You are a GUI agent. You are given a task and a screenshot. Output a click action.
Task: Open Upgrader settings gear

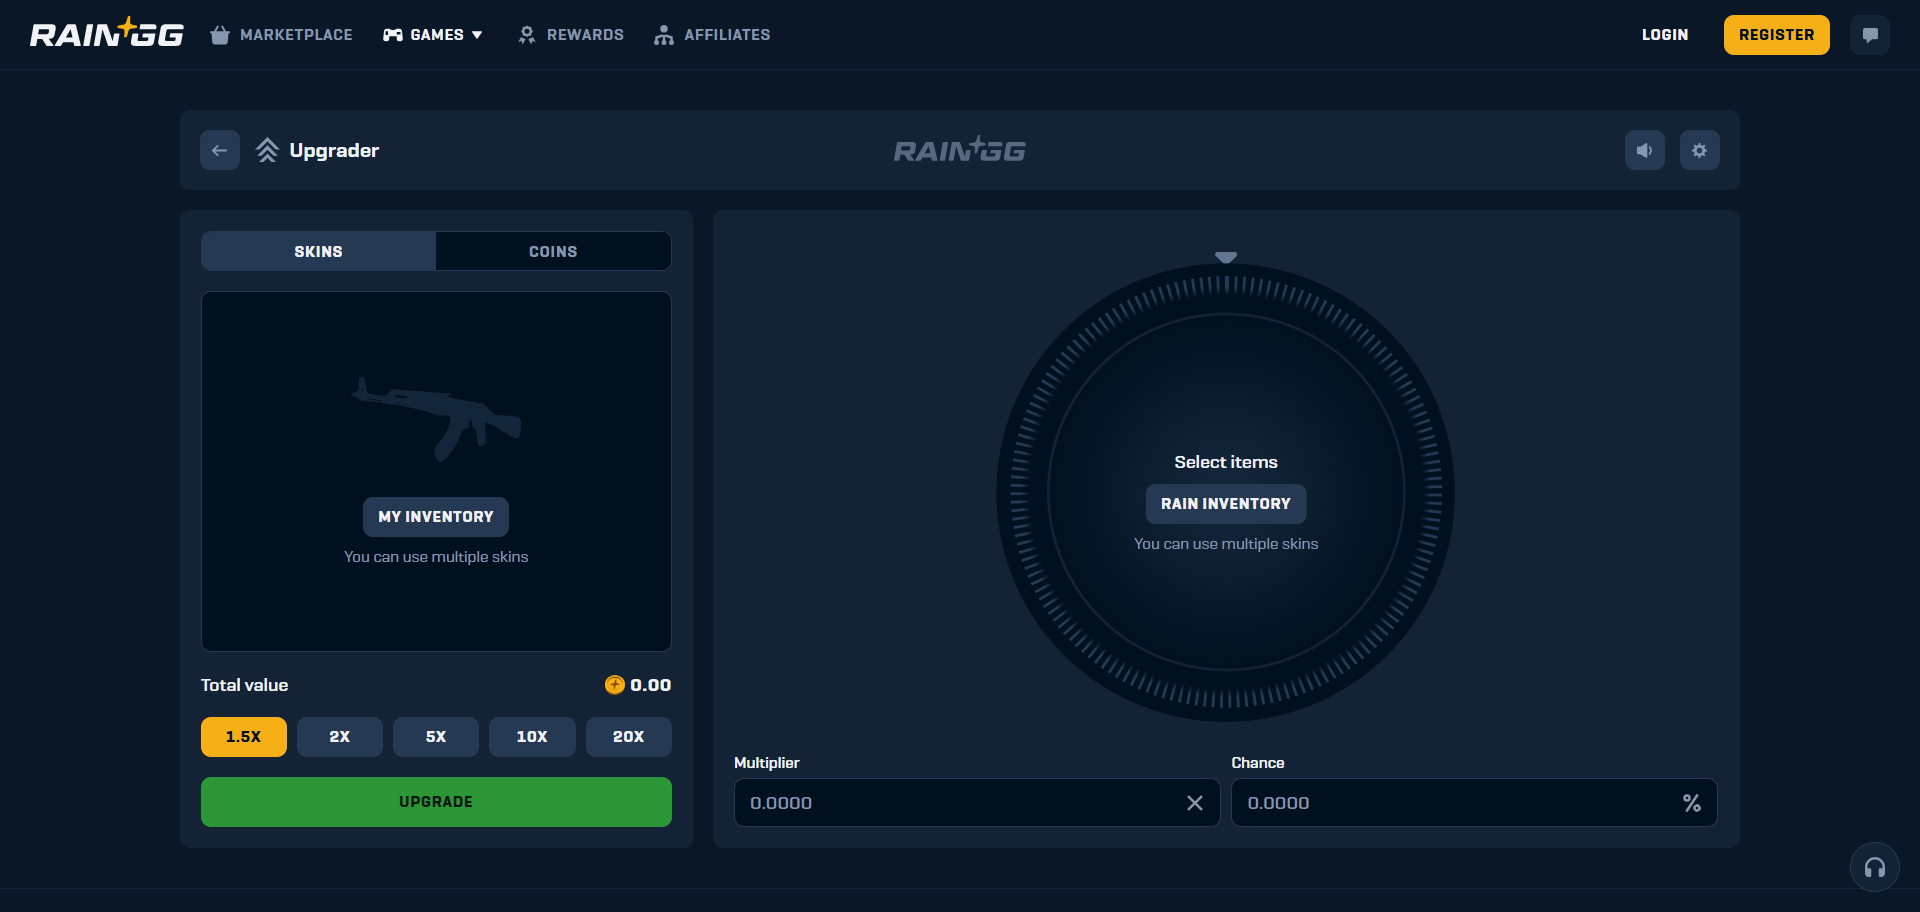[1699, 150]
